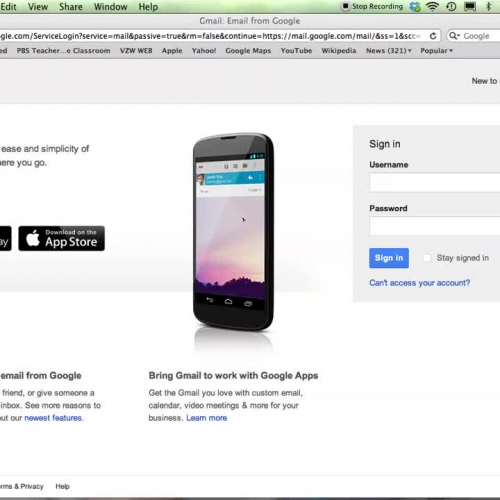Enable the Stay signed in checkbox
500x500 pixels.
427,258
